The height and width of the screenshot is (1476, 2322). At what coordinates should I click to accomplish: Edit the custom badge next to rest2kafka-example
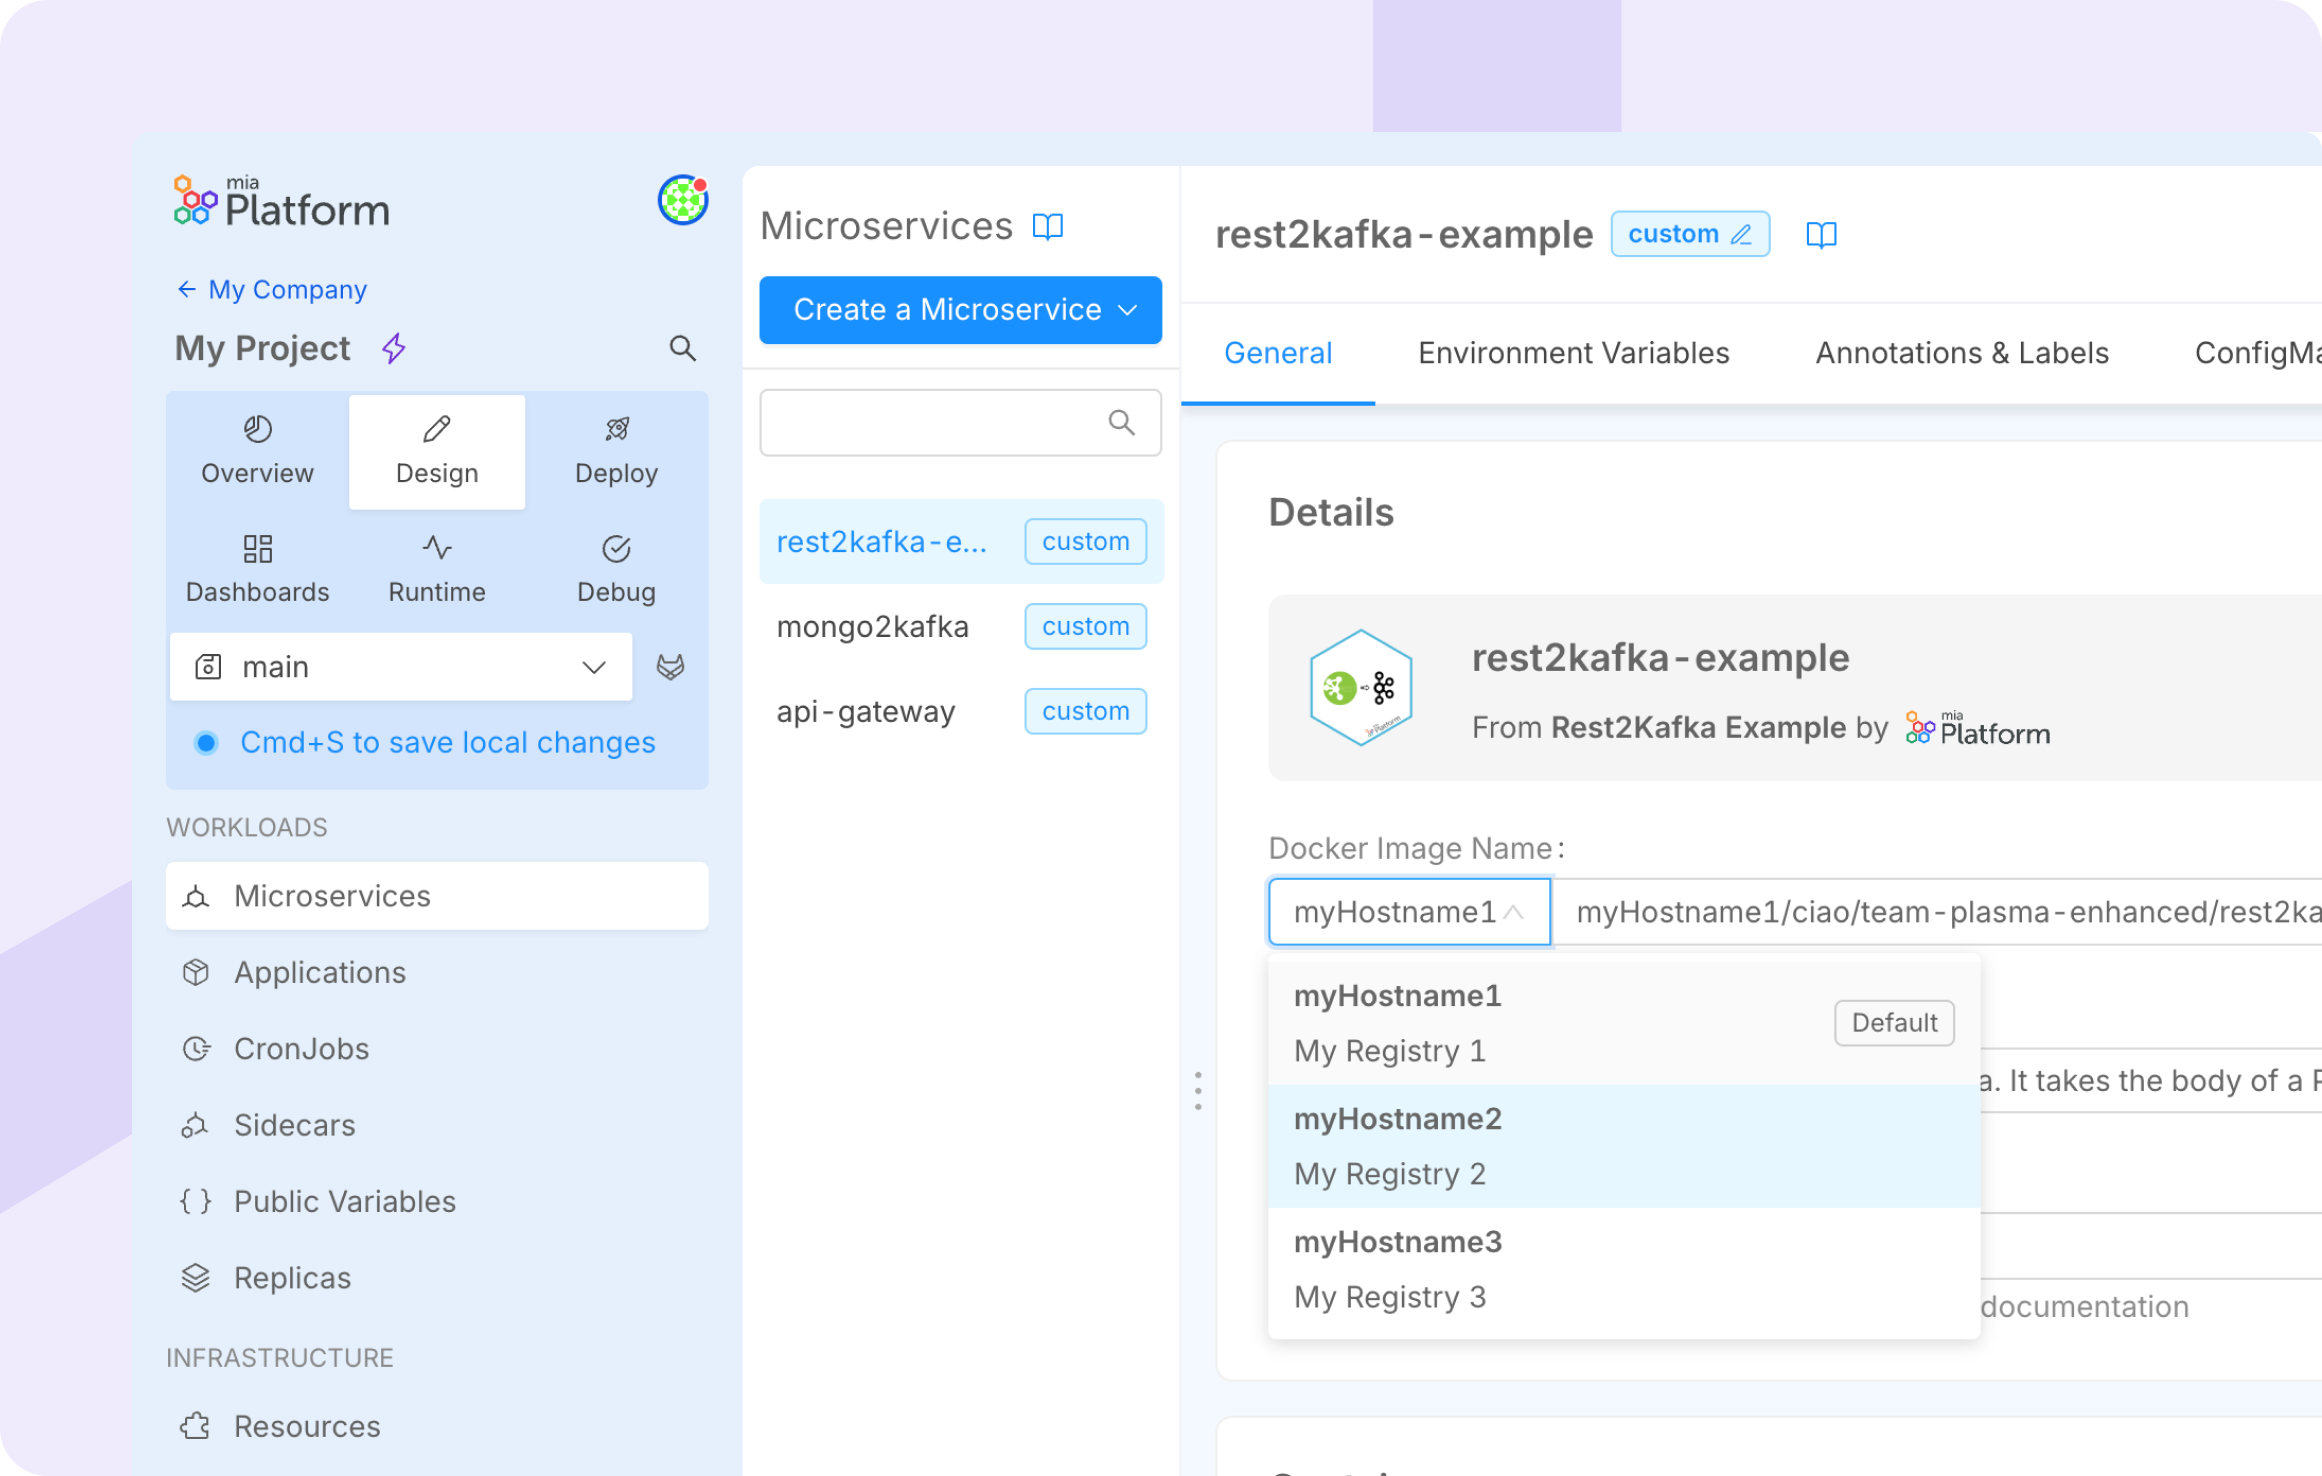[1742, 234]
